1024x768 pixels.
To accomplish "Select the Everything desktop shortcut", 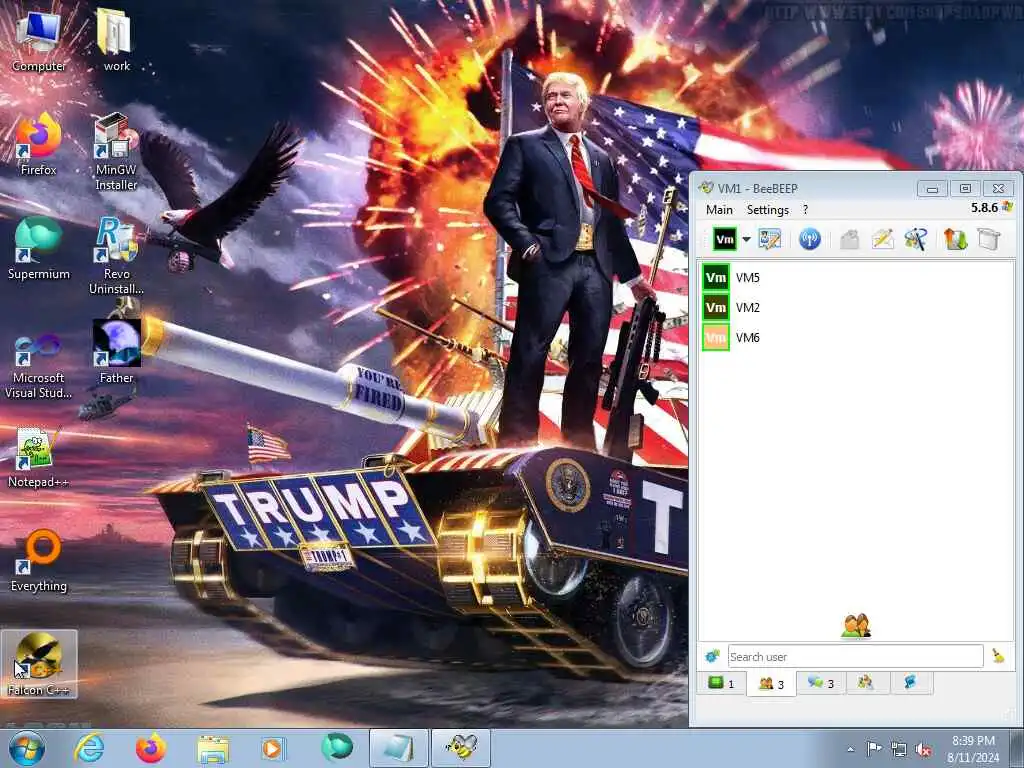I will (x=39, y=560).
